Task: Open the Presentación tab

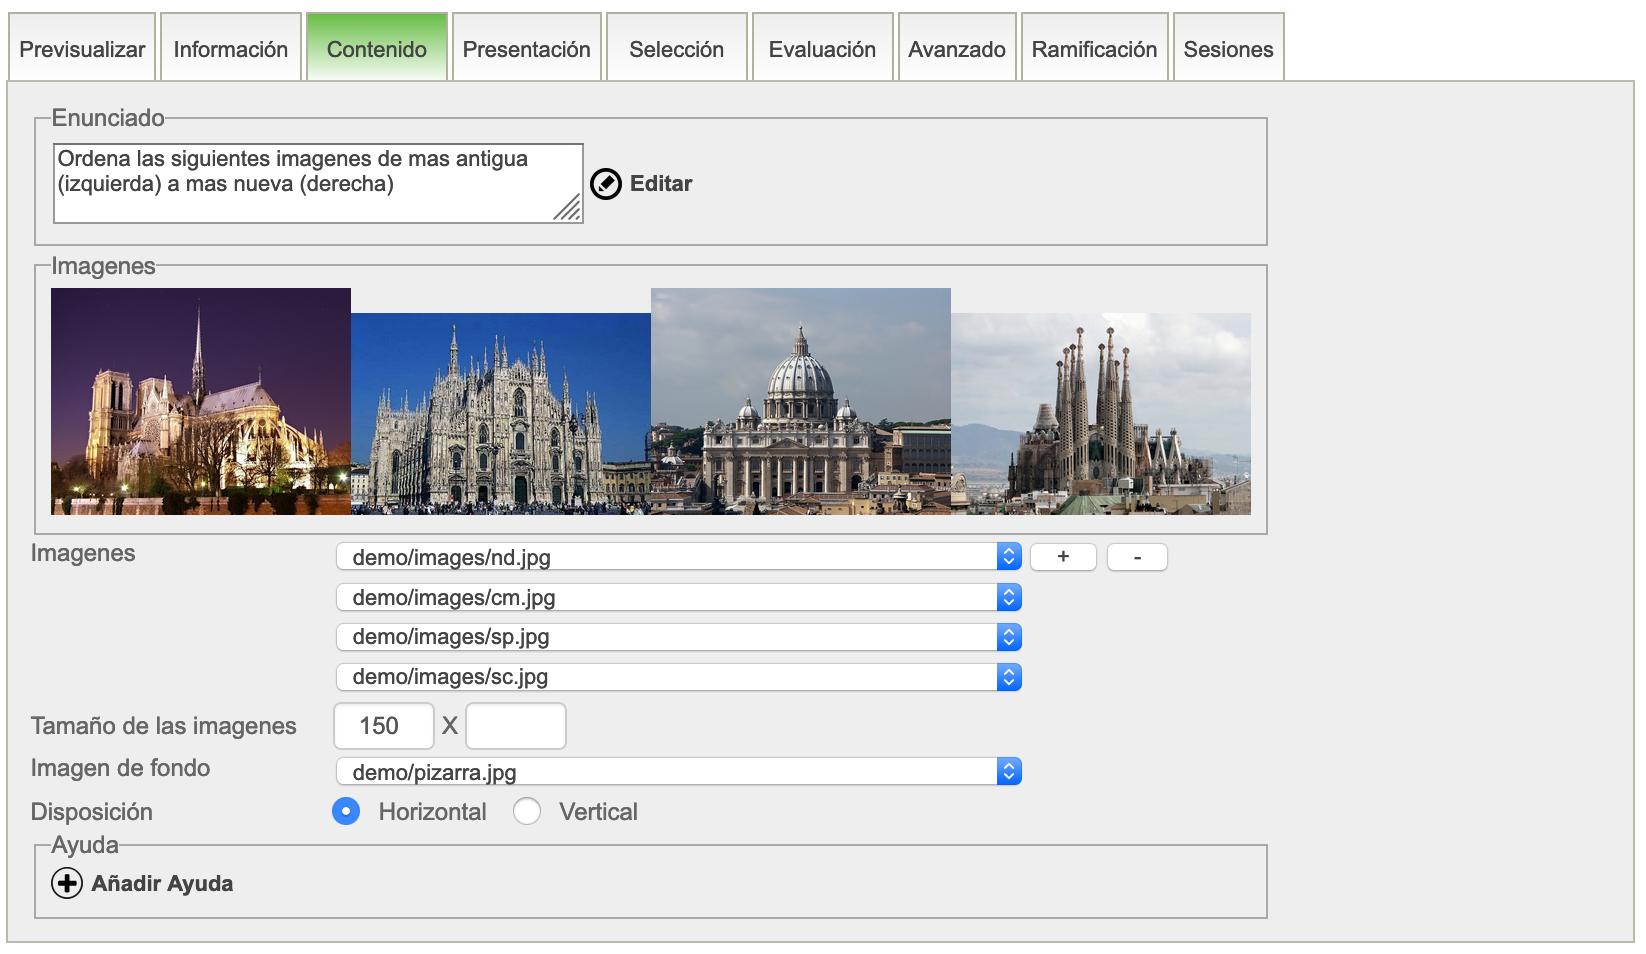Action: click(526, 49)
